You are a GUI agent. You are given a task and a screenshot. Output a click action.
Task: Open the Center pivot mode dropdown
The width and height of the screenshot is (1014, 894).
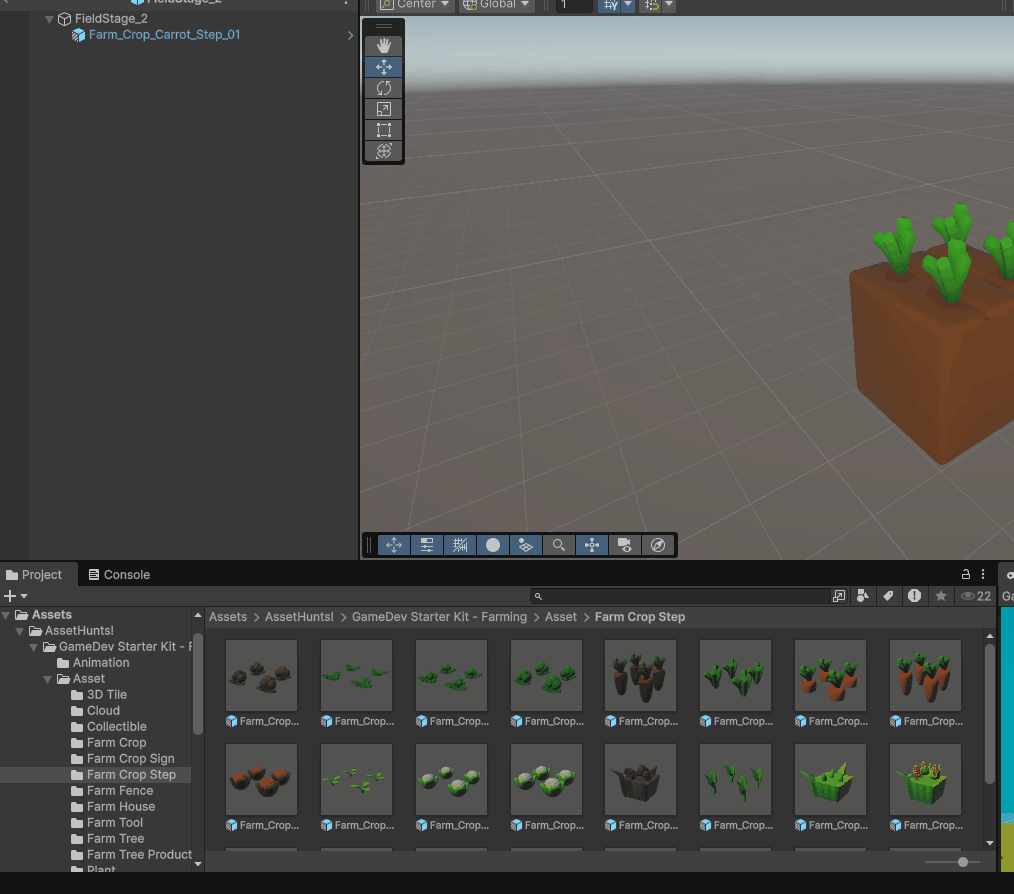(416, 5)
